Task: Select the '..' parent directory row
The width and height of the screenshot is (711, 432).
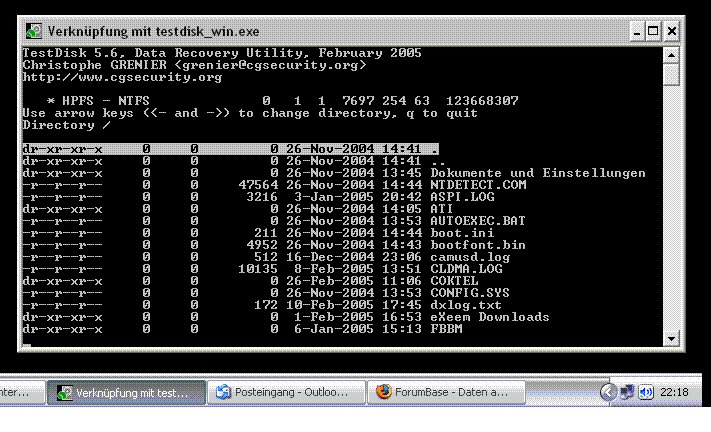Action: tap(234, 161)
